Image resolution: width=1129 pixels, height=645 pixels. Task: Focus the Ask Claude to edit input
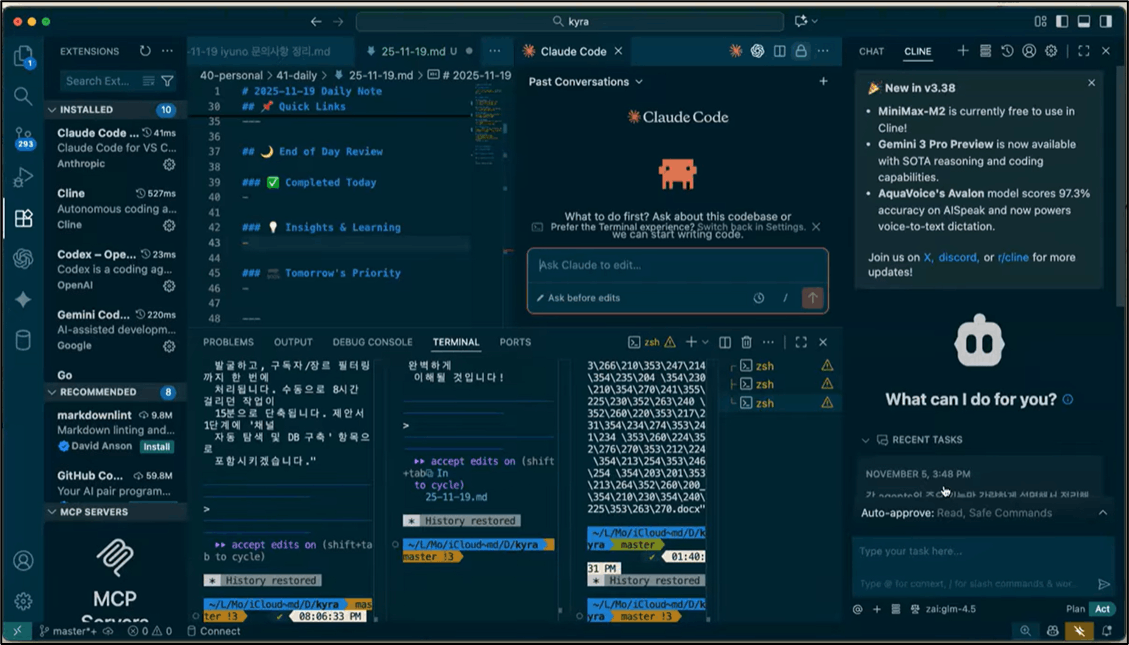click(677, 265)
